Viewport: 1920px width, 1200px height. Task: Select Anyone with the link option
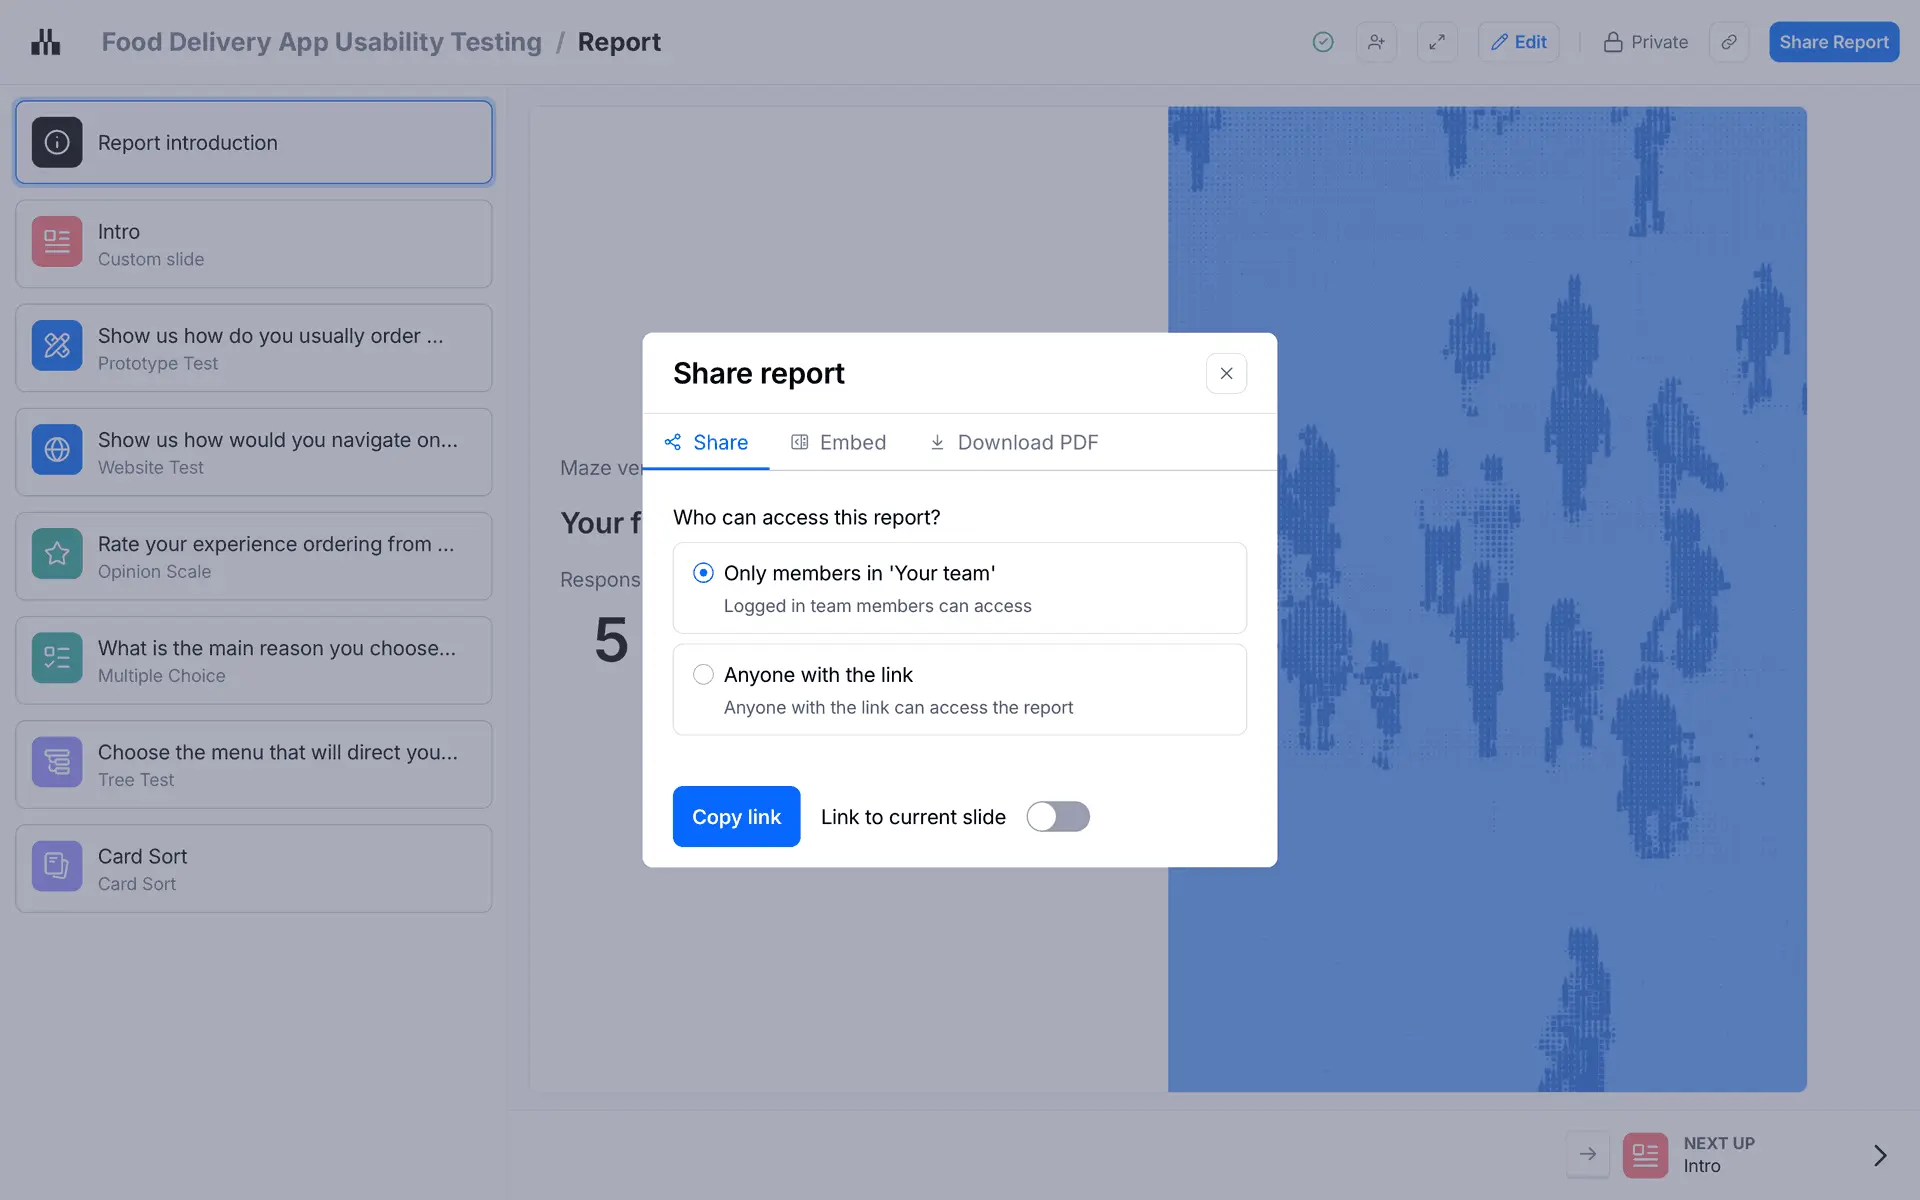tap(703, 675)
